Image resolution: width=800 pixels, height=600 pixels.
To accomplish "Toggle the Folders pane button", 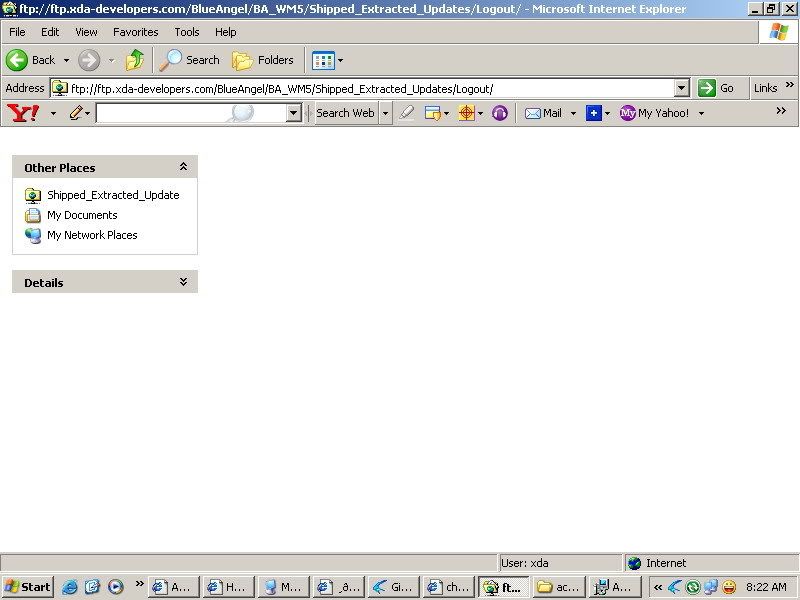I will click(264, 60).
